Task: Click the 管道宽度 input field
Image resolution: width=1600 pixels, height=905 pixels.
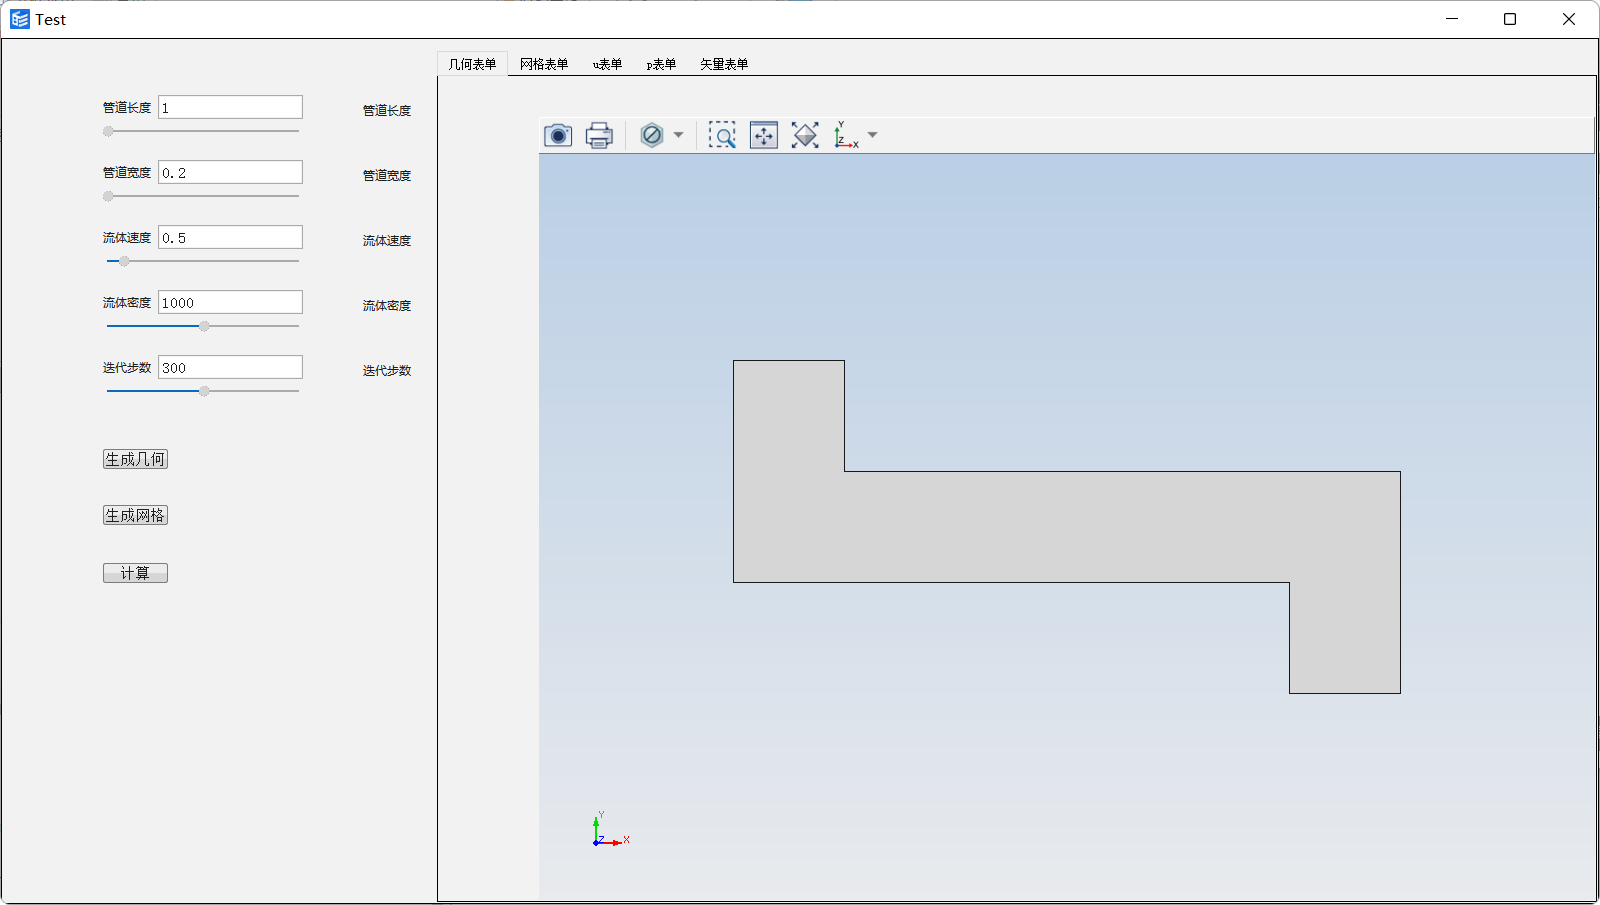Action: pyautogui.click(x=230, y=172)
